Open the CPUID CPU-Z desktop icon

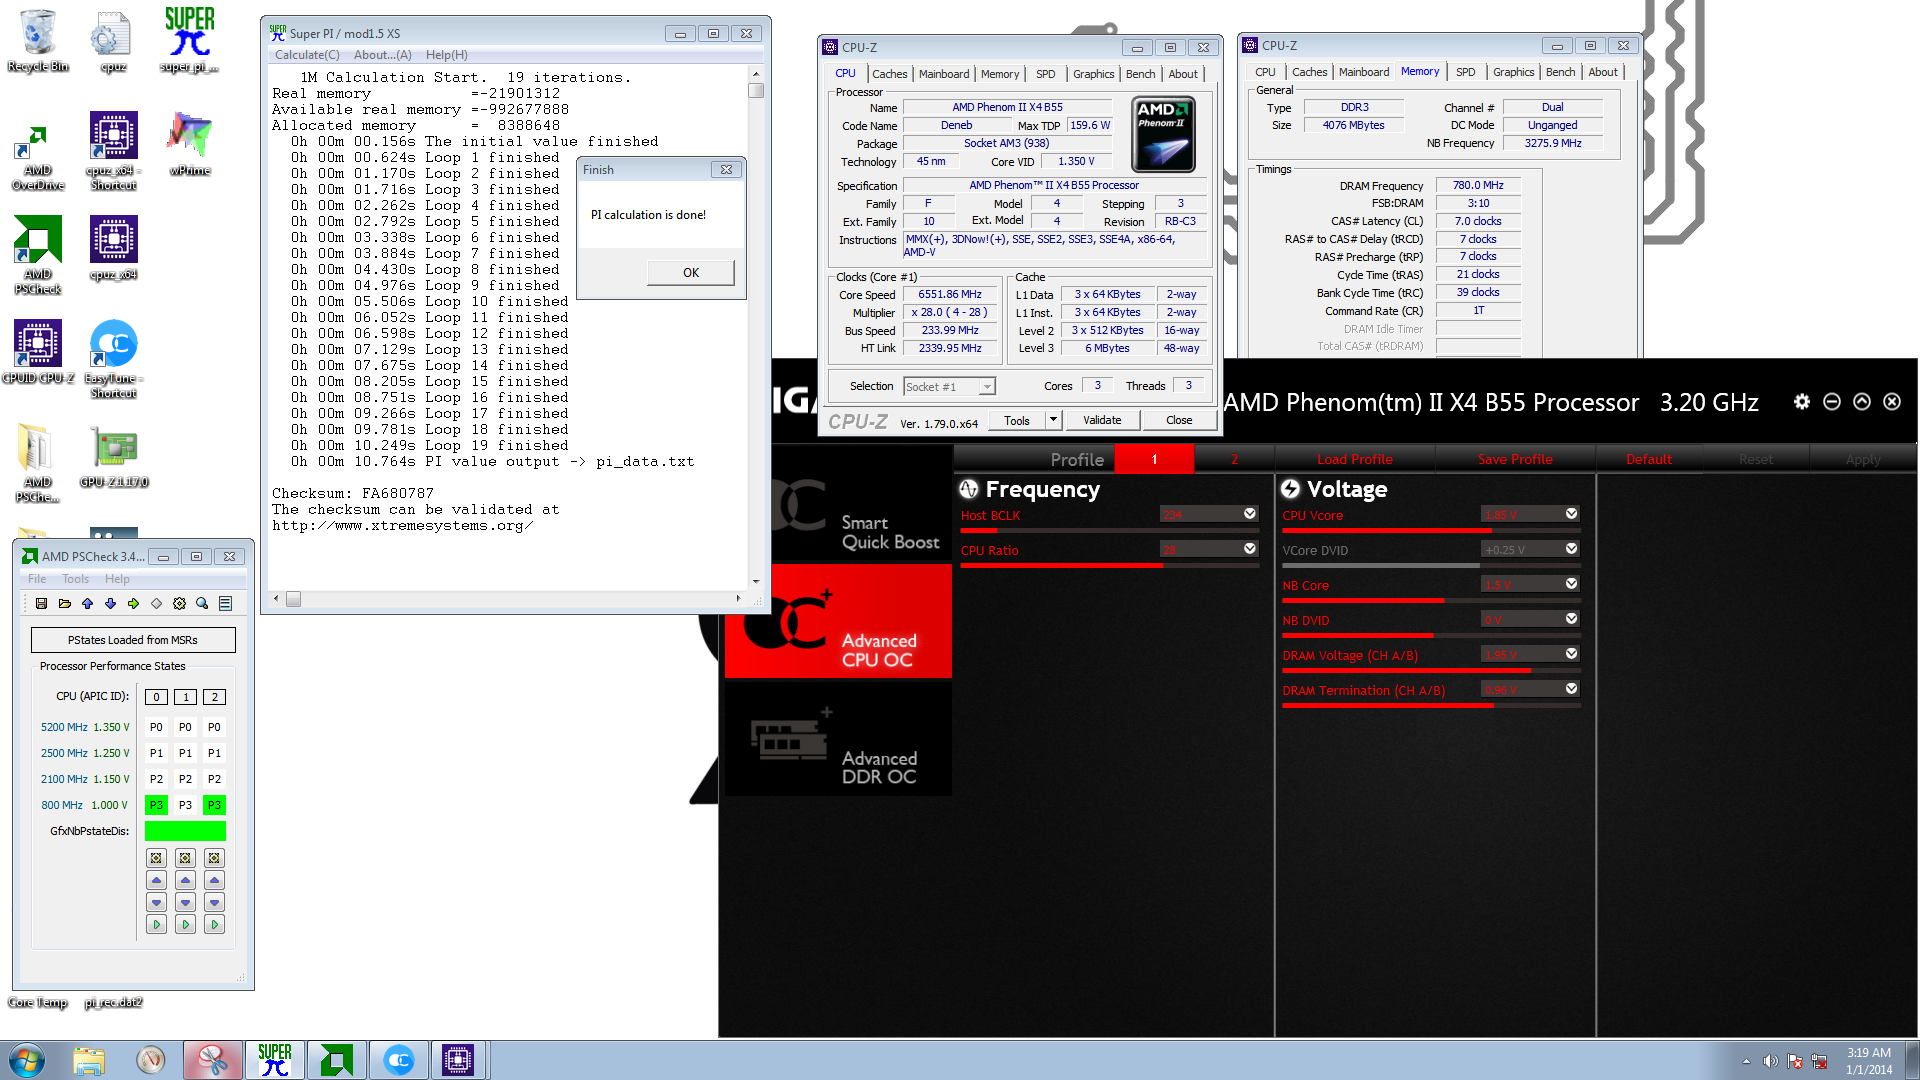pos(38,351)
